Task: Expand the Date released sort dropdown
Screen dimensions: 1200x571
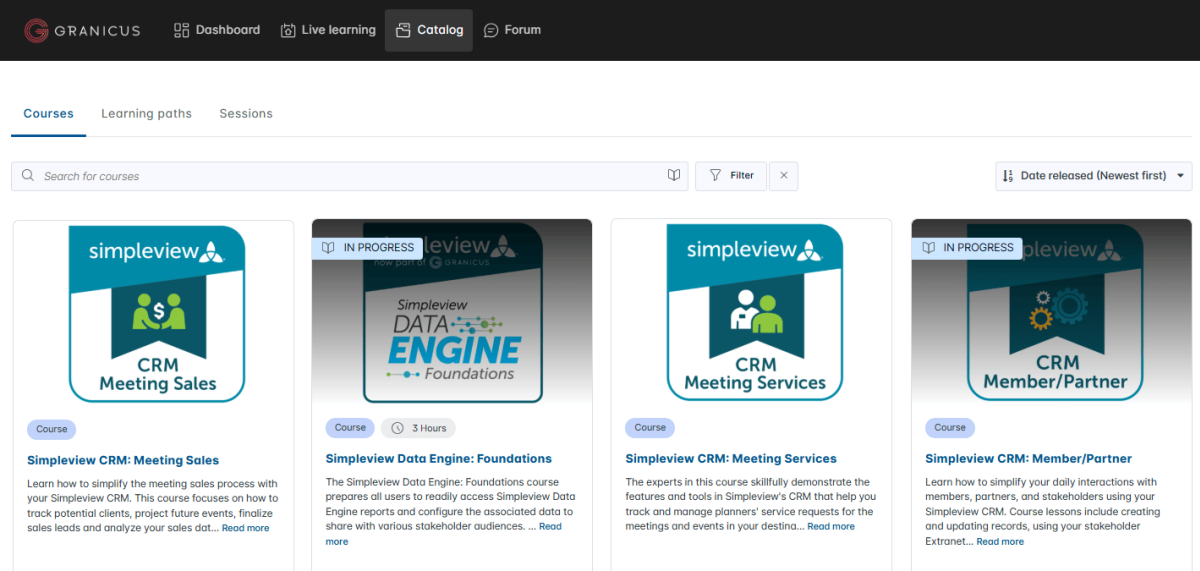Action: pos(1094,176)
